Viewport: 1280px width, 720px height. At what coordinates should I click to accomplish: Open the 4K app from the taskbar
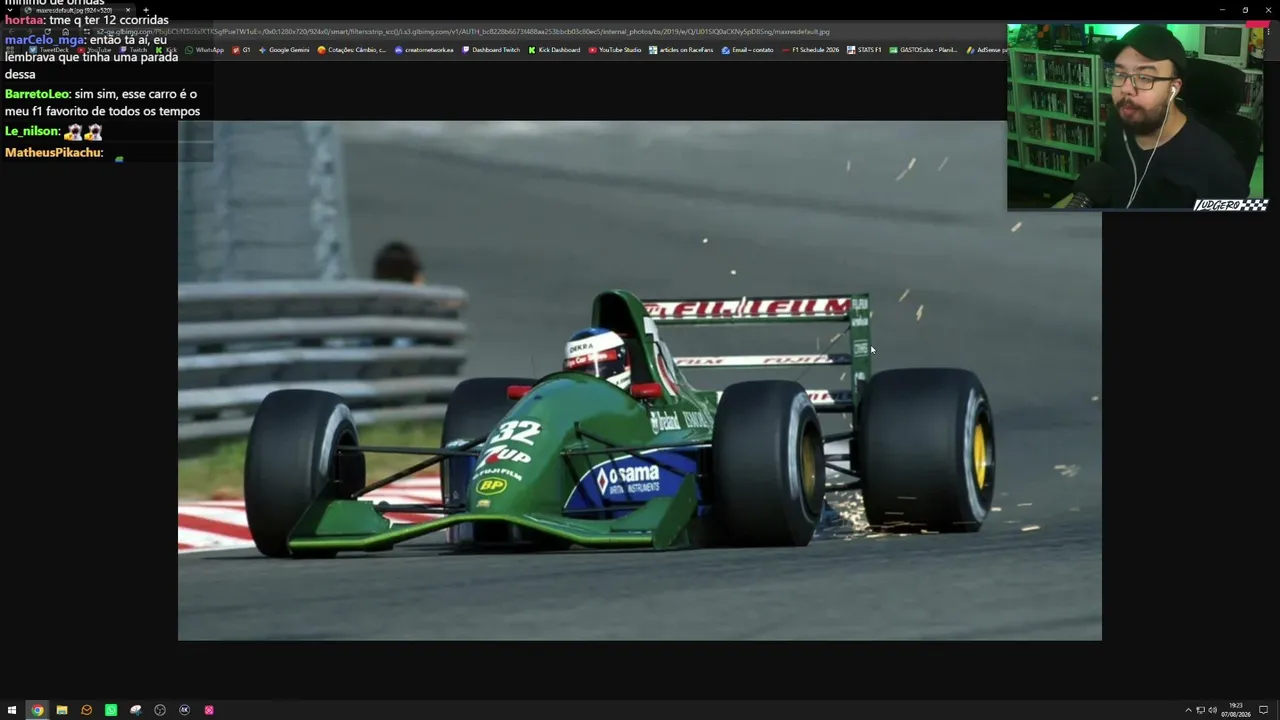coord(185,710)
